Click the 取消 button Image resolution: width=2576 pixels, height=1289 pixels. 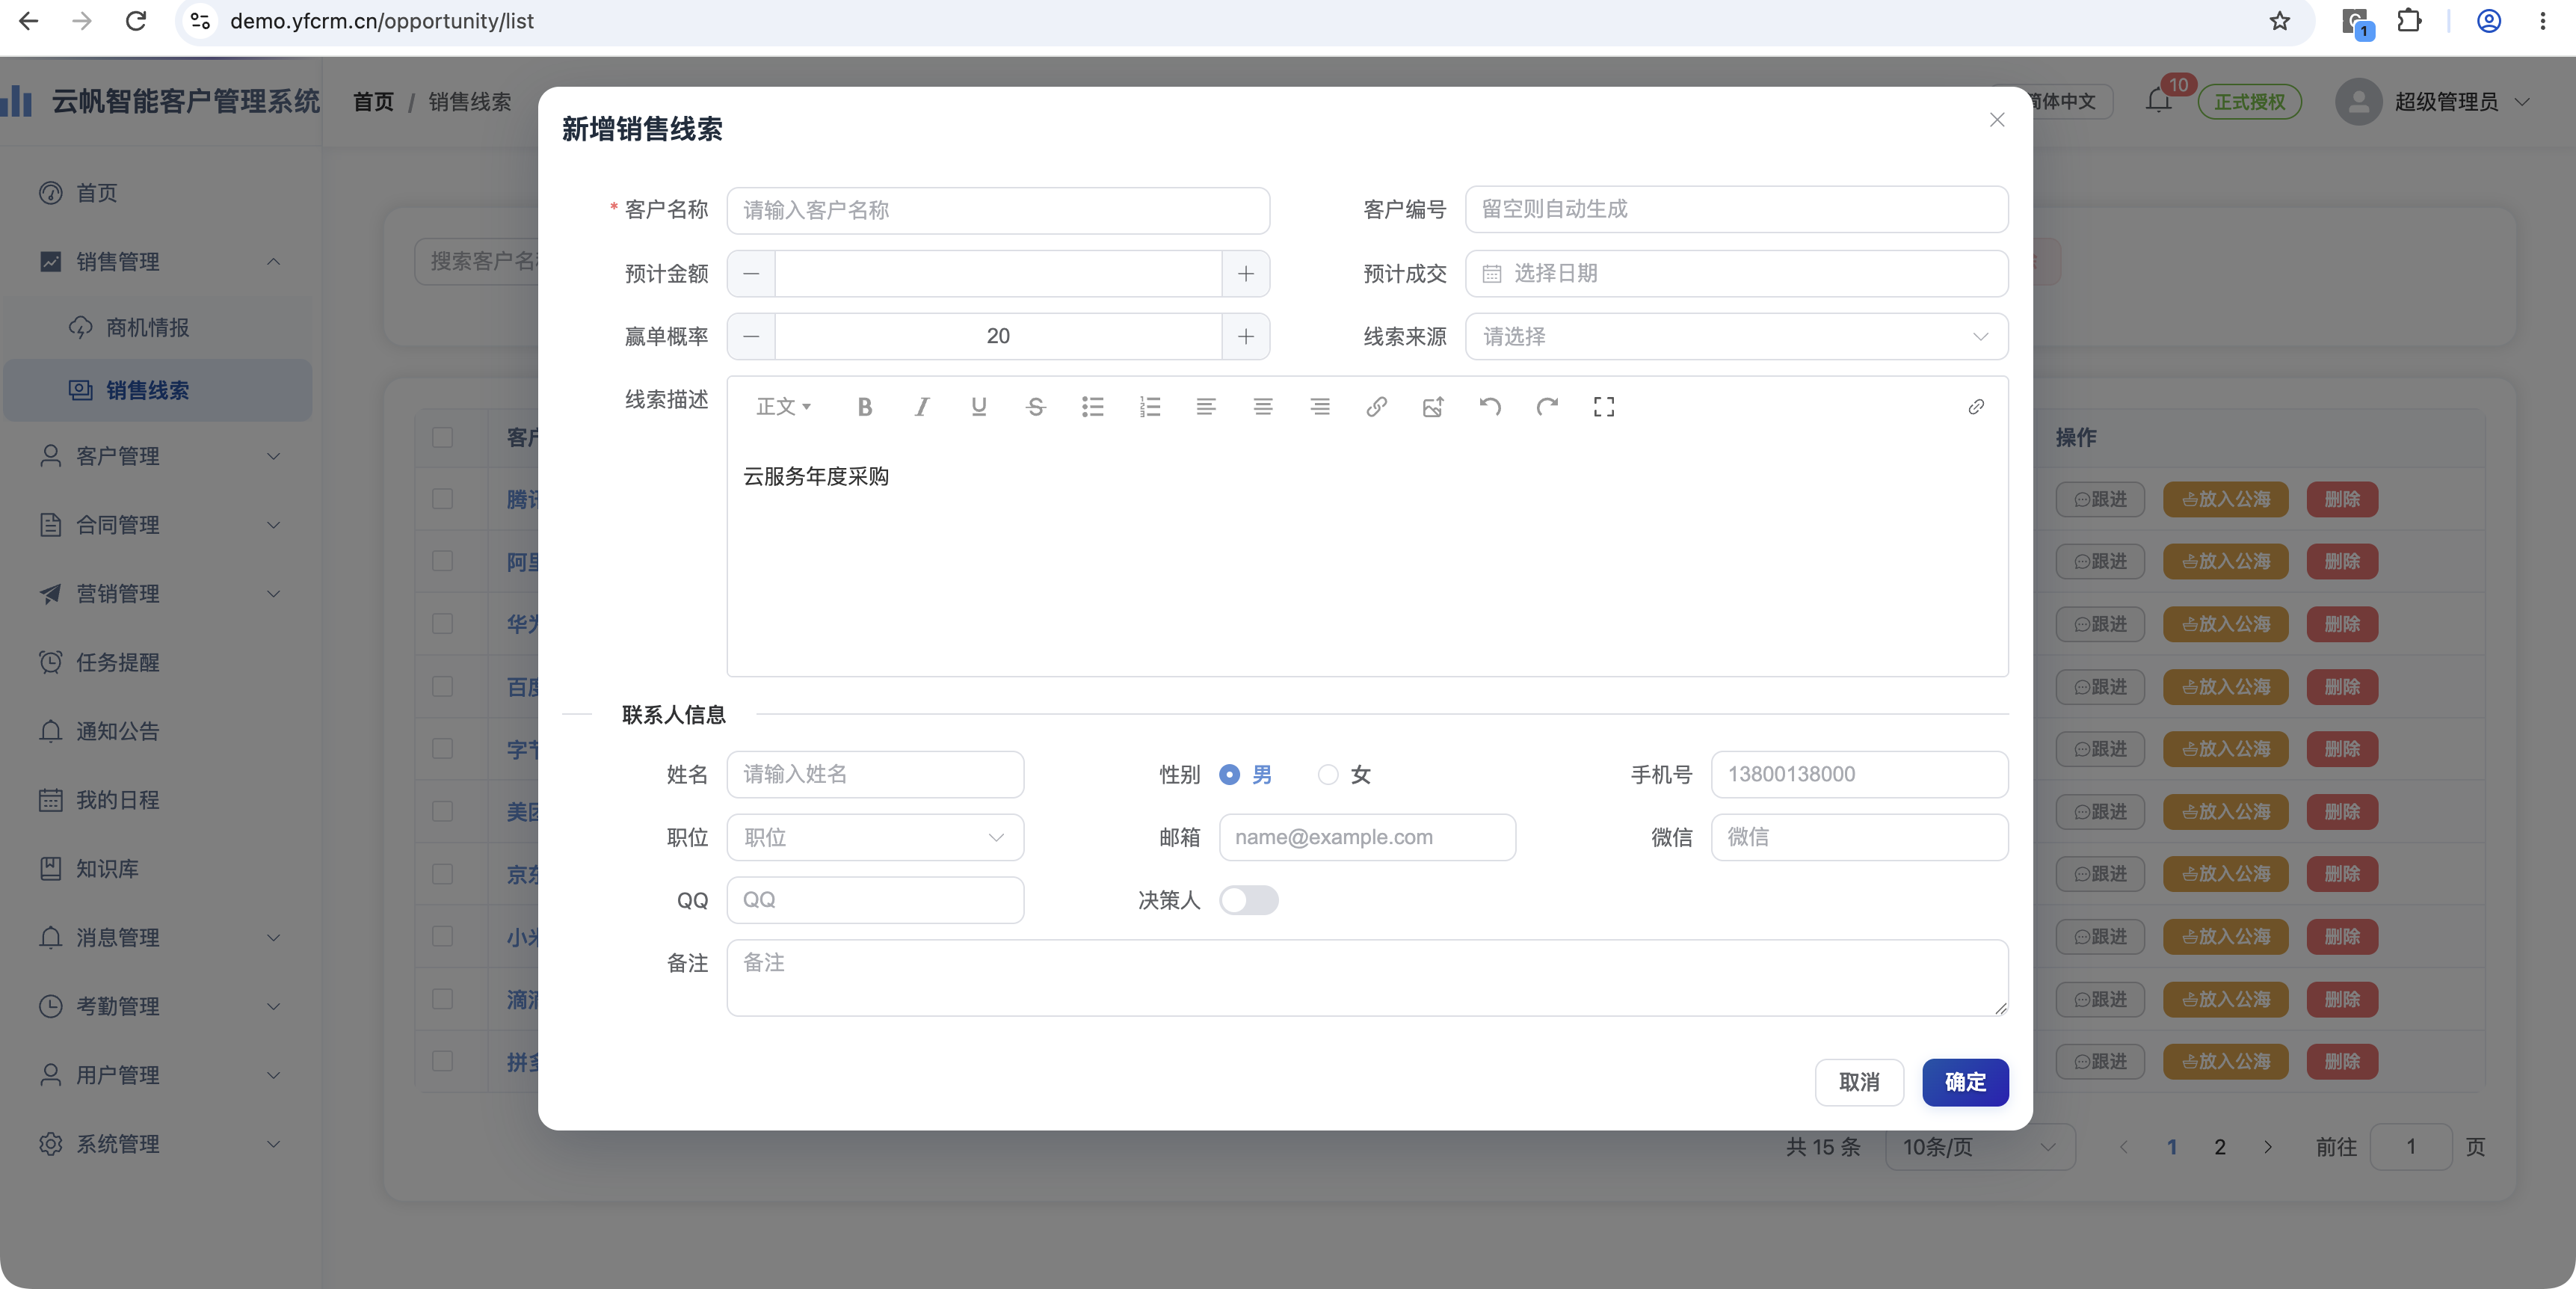click(1859, 1082)
